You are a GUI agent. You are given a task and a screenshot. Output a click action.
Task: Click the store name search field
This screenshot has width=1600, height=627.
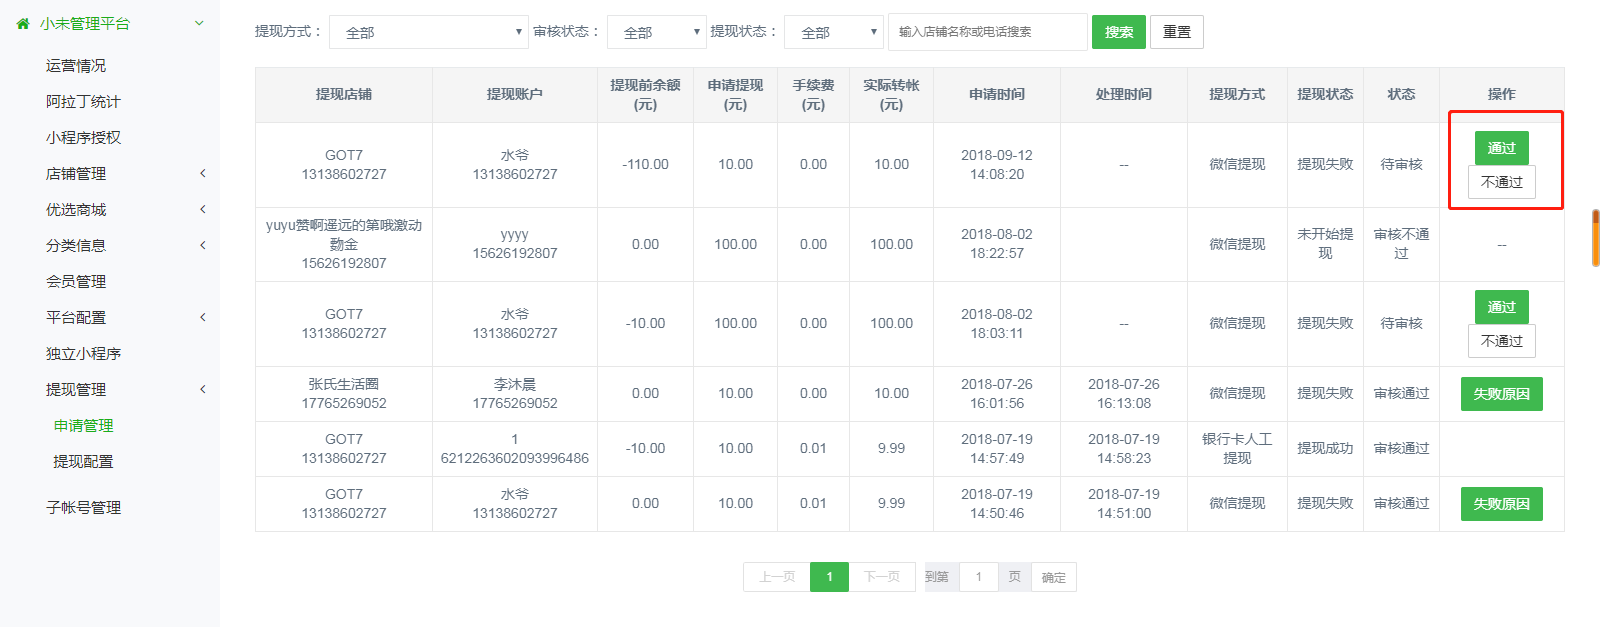click(x=987, y=32)
